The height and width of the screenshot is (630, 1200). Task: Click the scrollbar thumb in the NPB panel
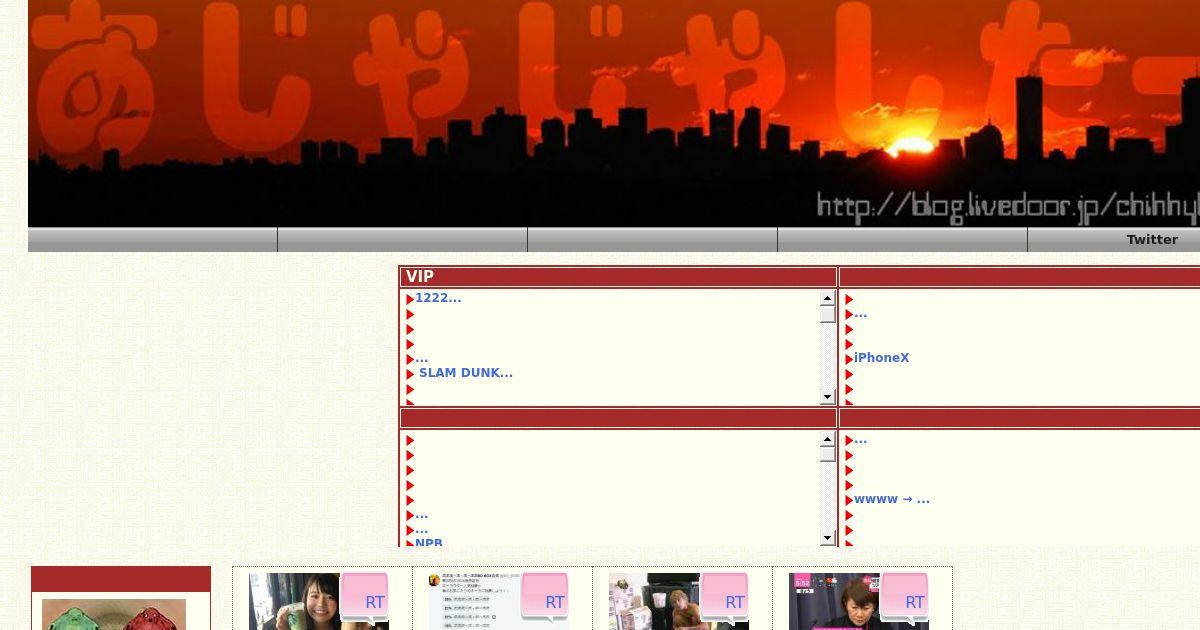[828, 454]
